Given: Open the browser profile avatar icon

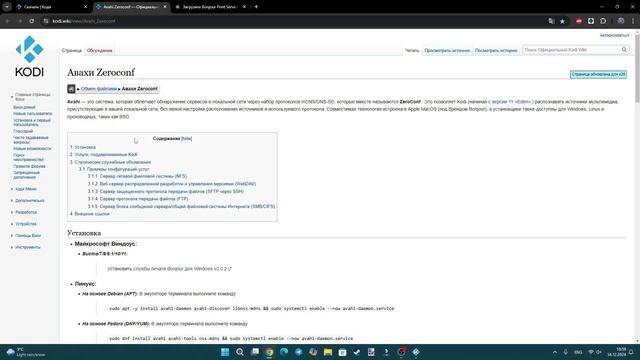Looking at the screenshot, I should (621, 21).
